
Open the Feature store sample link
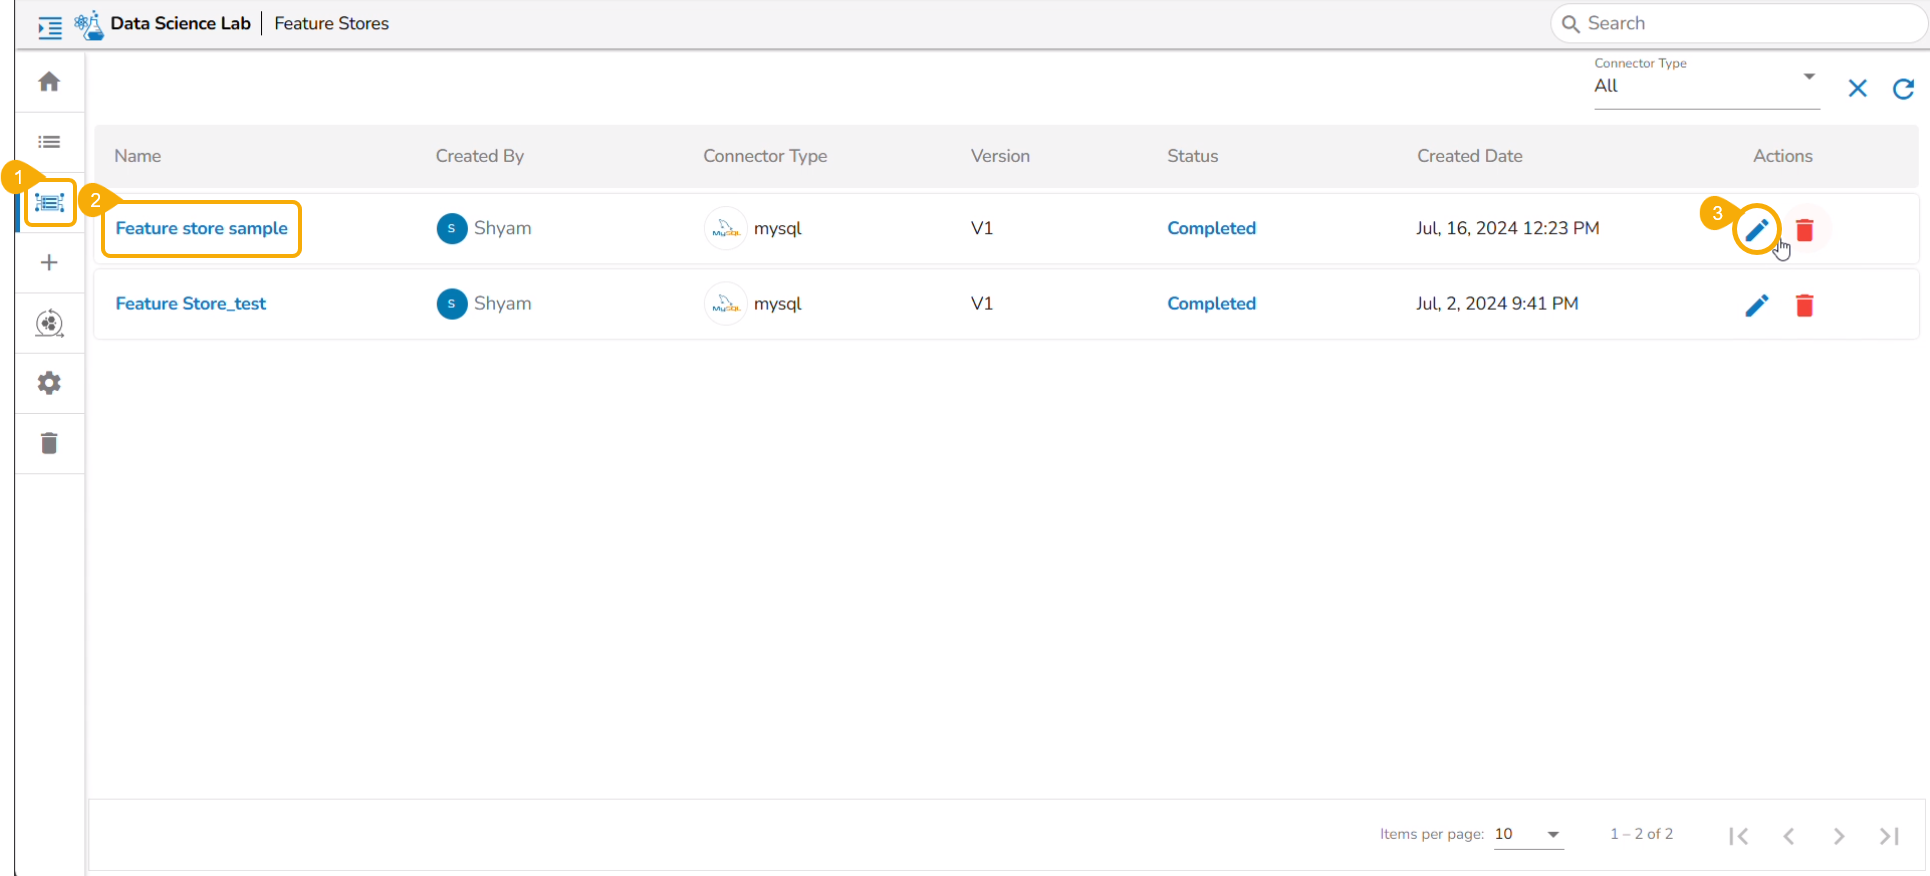[202, 228]
